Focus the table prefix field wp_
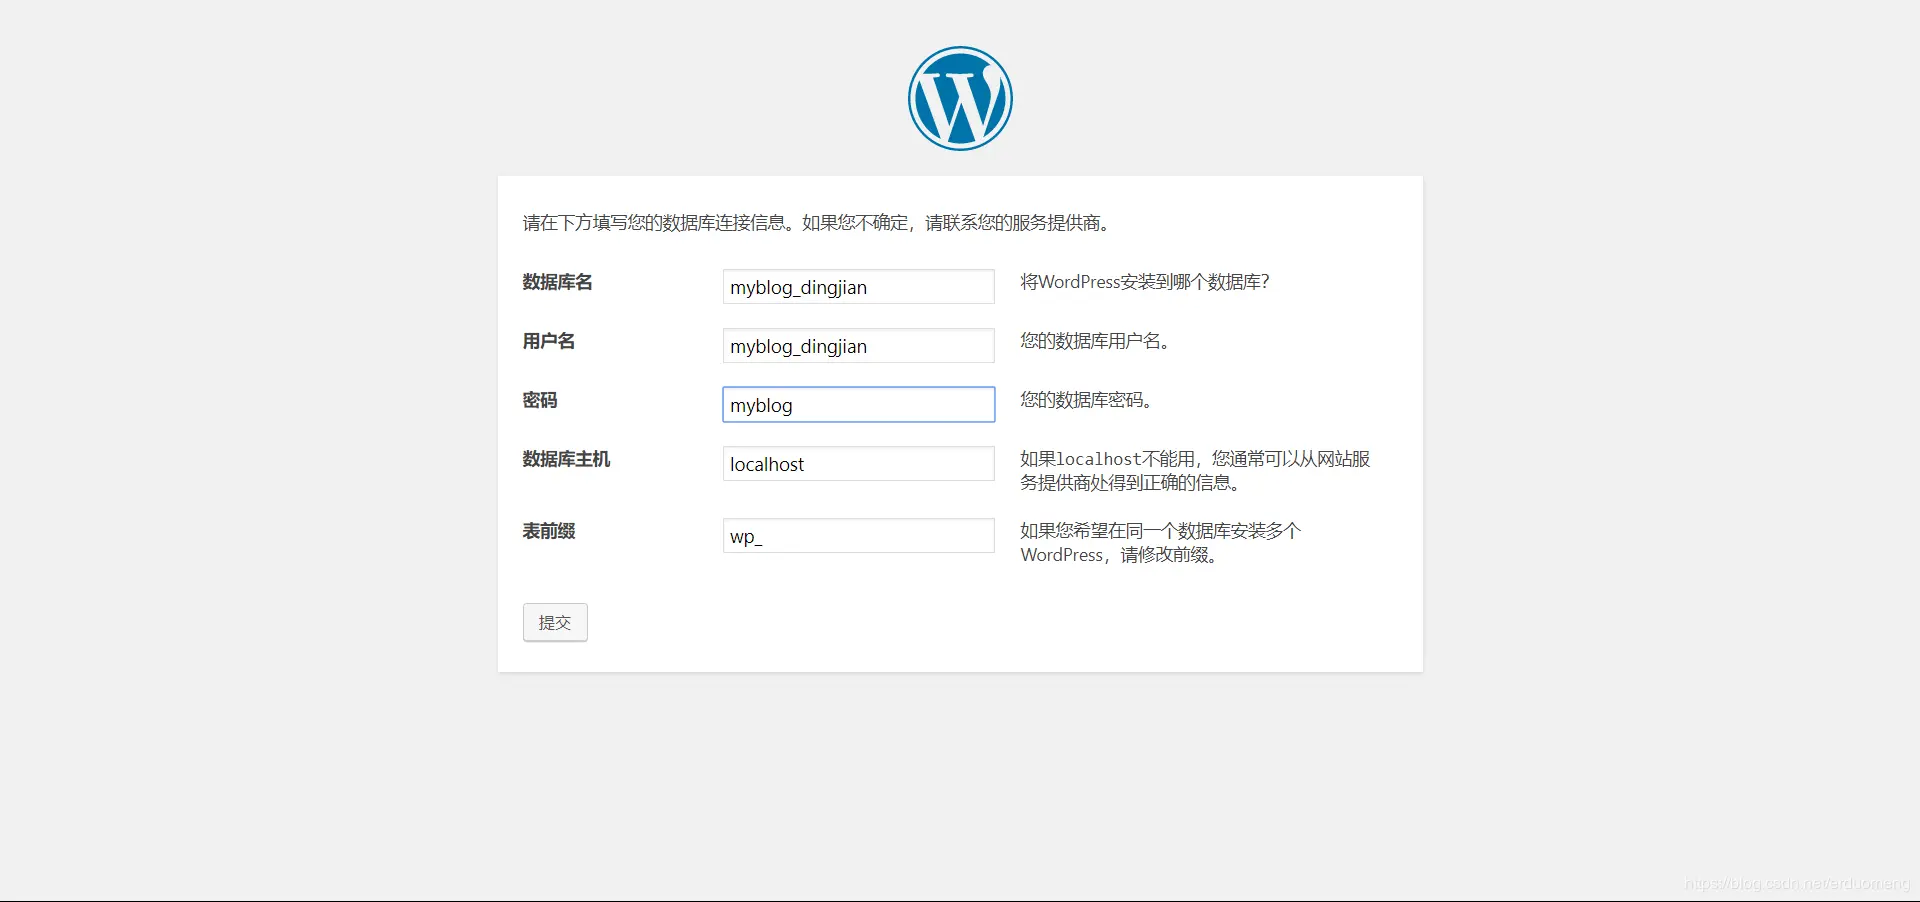 point(858,535)
